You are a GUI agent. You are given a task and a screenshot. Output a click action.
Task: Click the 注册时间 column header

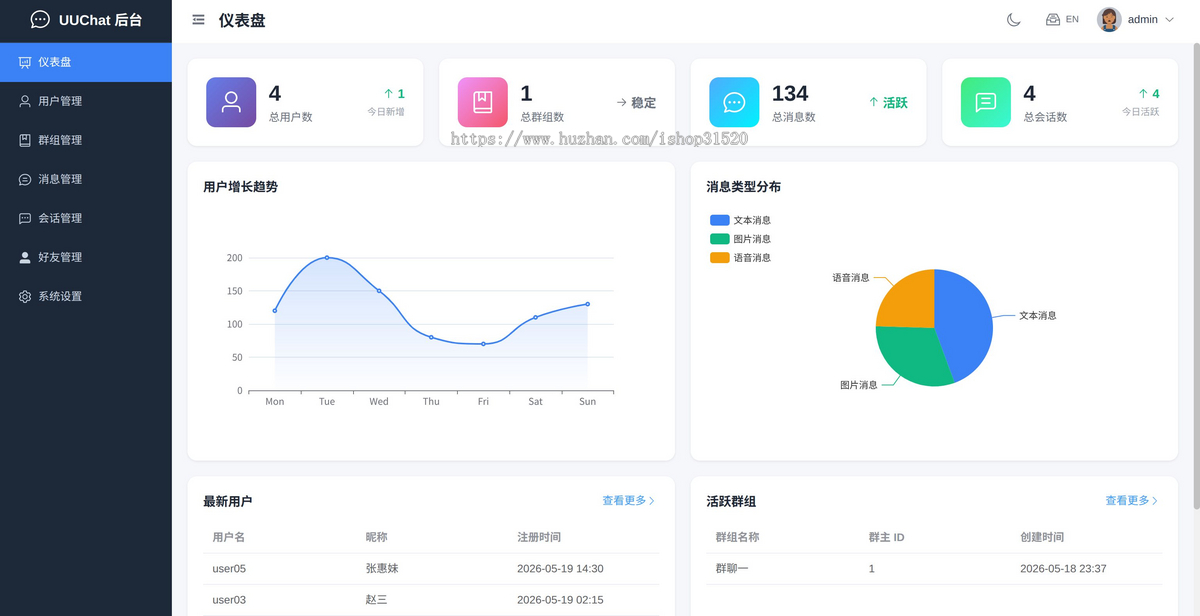[539, 537]
